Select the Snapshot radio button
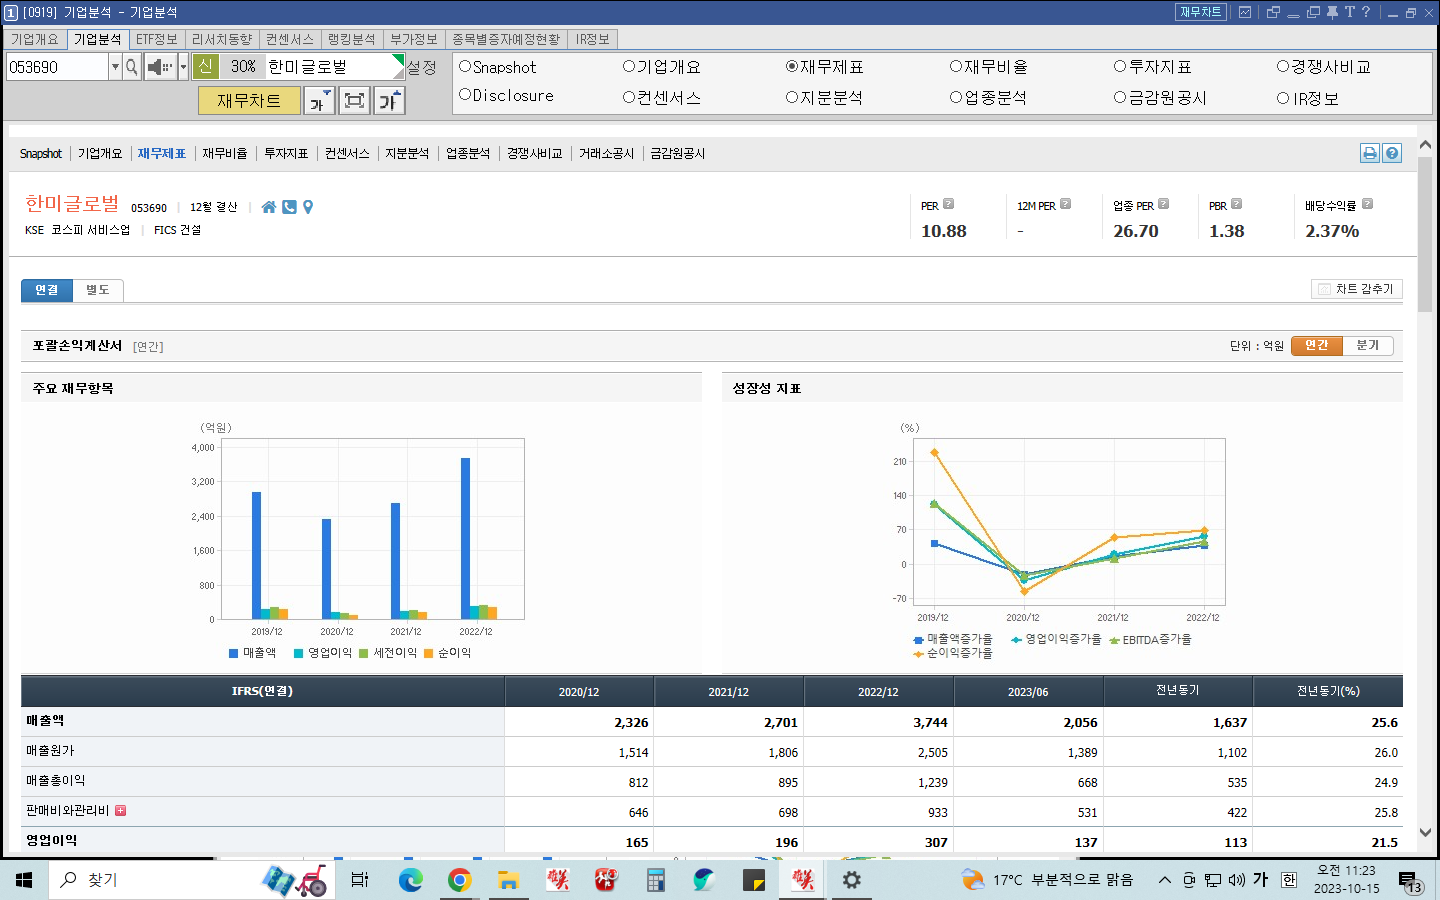The image size is (1440, 900). 465,66
